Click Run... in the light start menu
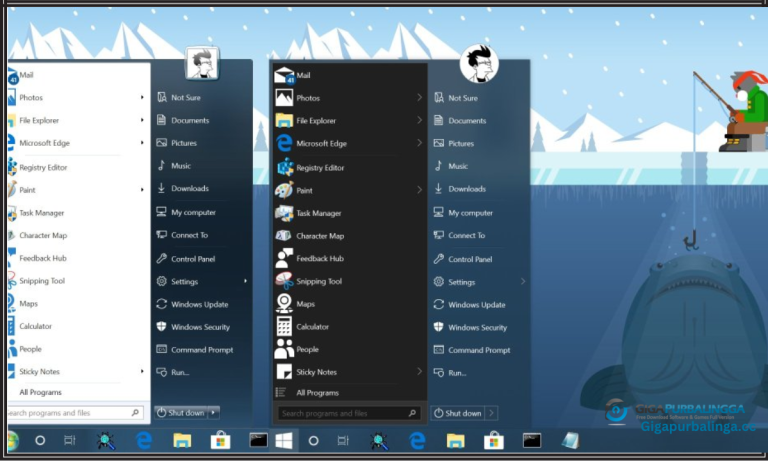The height and width of the screenshot is (461, 768). [180, 372]
